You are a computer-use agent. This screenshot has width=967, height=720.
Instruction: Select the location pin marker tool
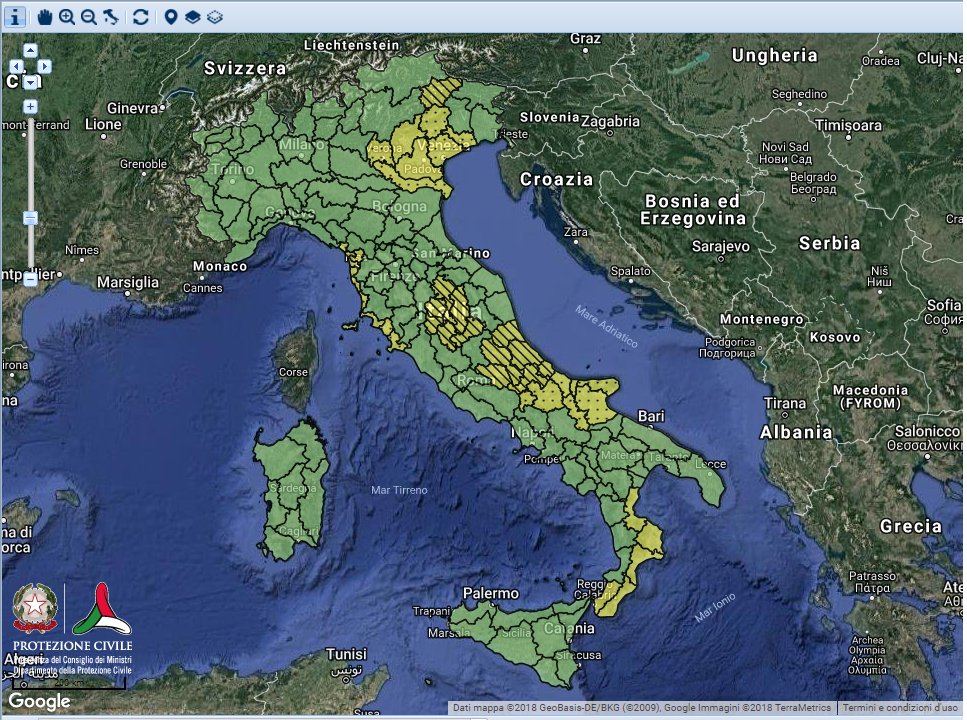pyautogui.click(x=171, y=17)
